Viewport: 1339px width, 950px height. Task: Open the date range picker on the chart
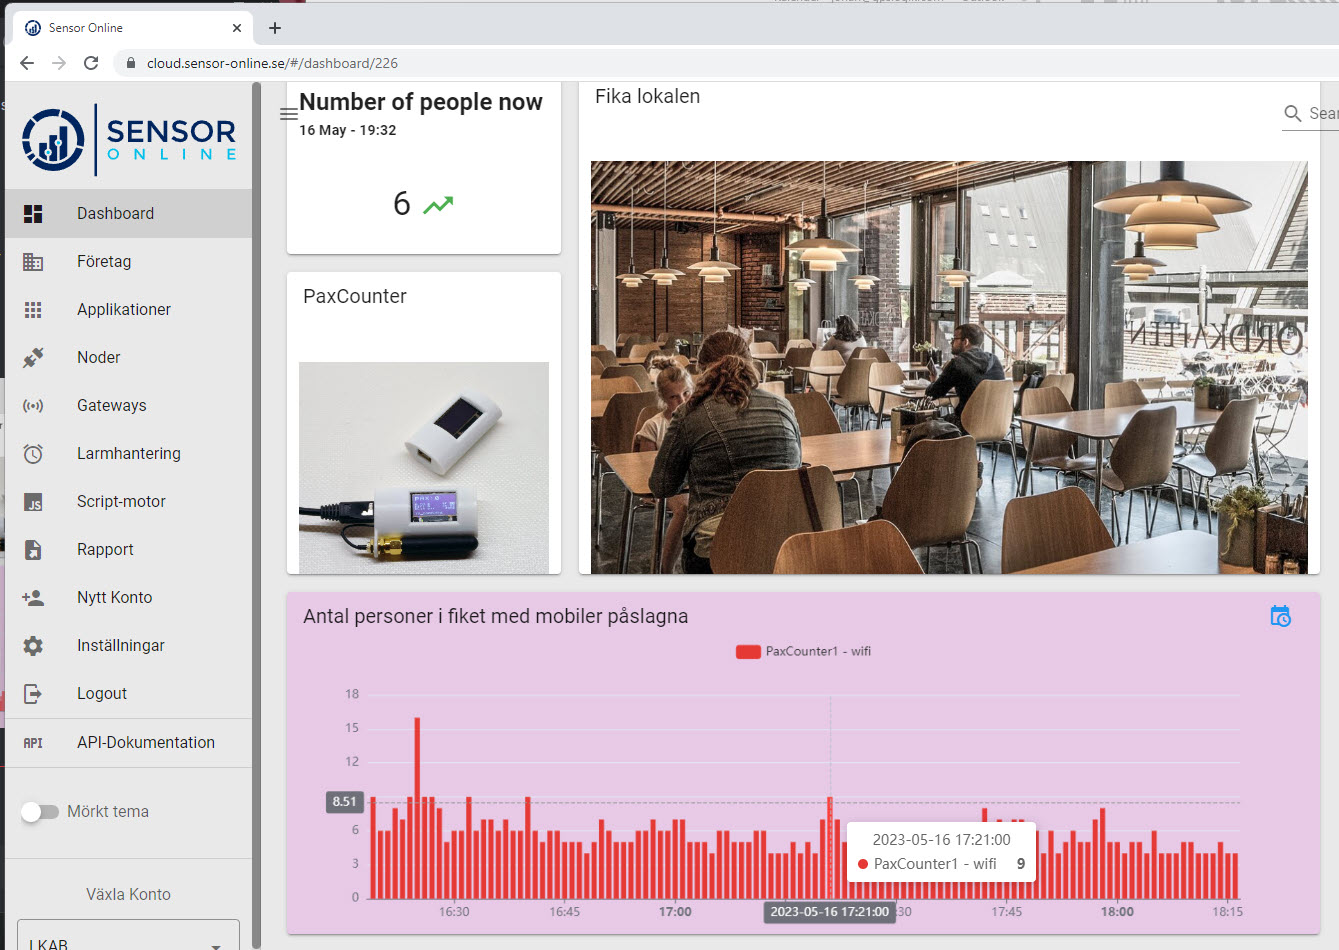click(x=1280, y=616)
